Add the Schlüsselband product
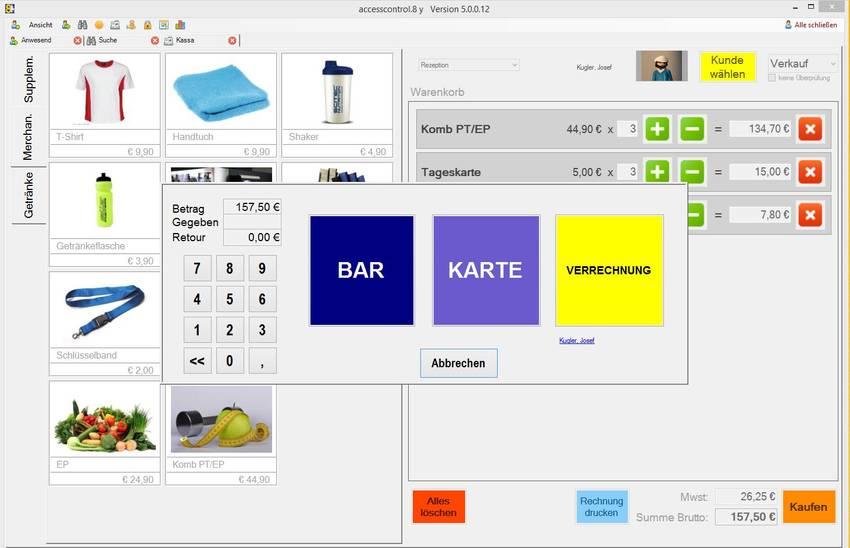The height and width of the screenshot is (548, 850). point(105,324)
